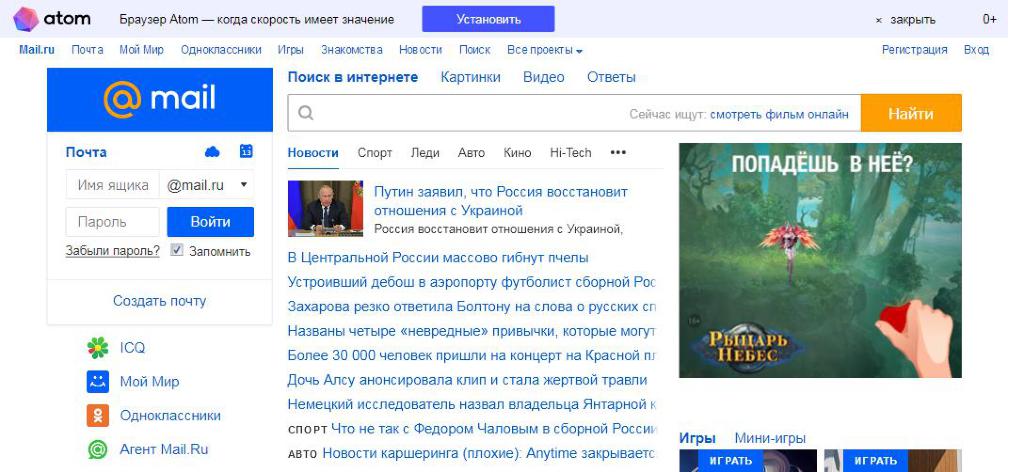The width and height of the screenshot is (1024, 472).
Task: Open Знакомства in top navigation
Action: click(x=352, y=50)
